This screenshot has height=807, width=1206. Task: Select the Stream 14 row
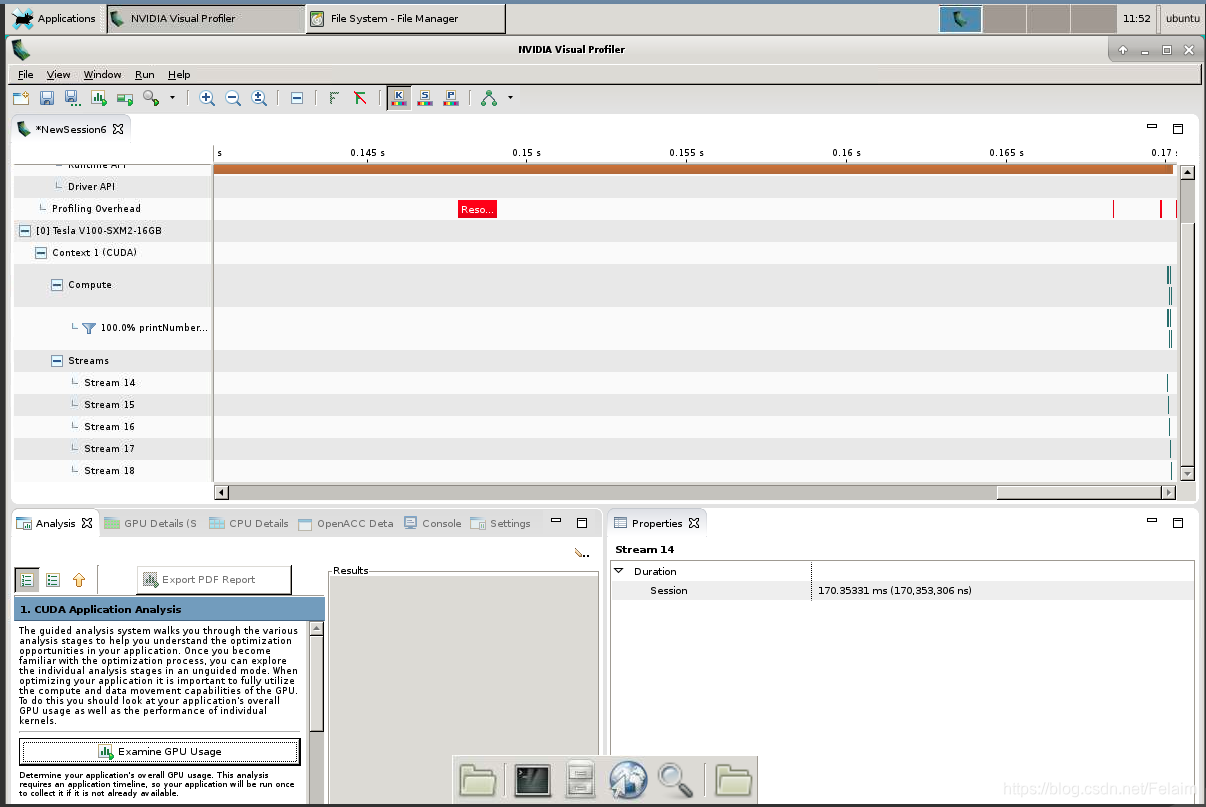click(112, 383)
